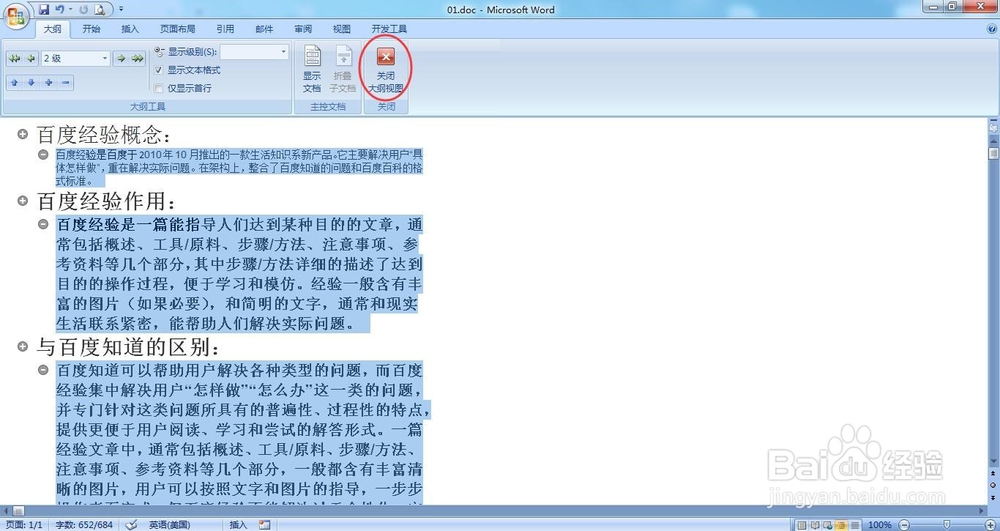
Task: Open Word Help question-mark icon
Action: click(992, 29)
